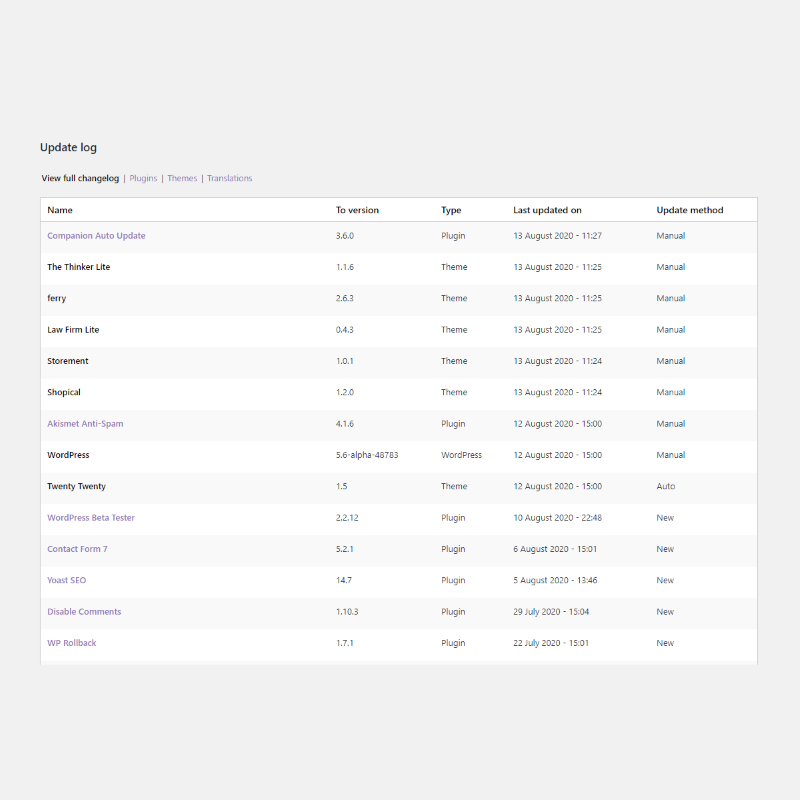
Task: Click date 22 July 2020 - 15:01
Action: click(551, 643)
